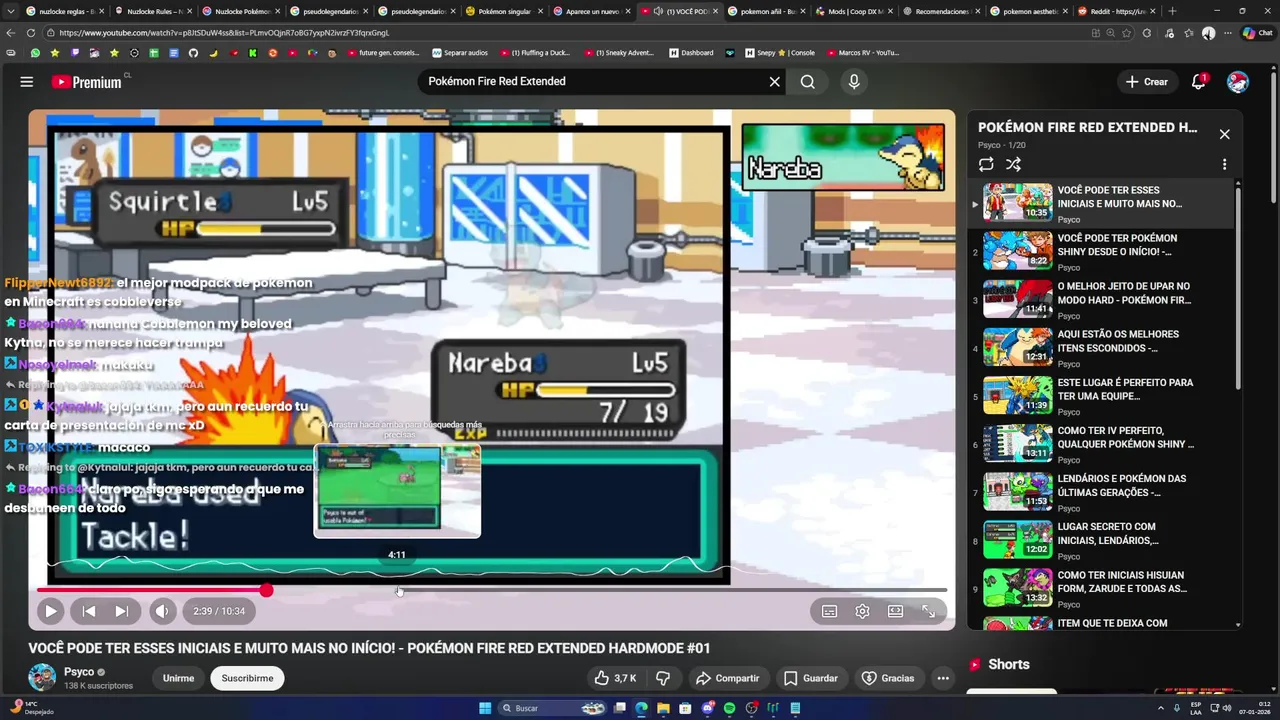The image size is (1280, 720).
Task: Clear the search box text
Action: pos(774,82)
